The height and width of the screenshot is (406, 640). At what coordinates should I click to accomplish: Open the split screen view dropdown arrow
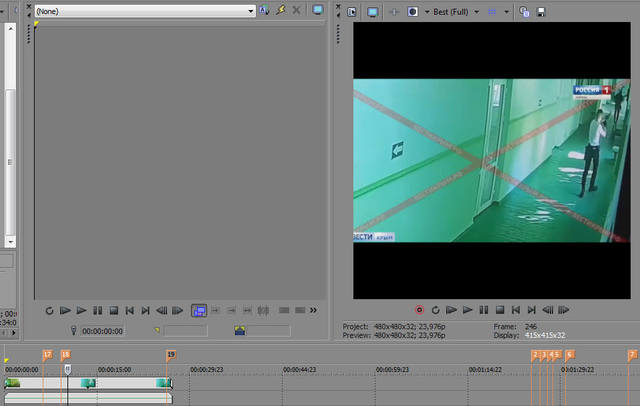coord(427,12)
